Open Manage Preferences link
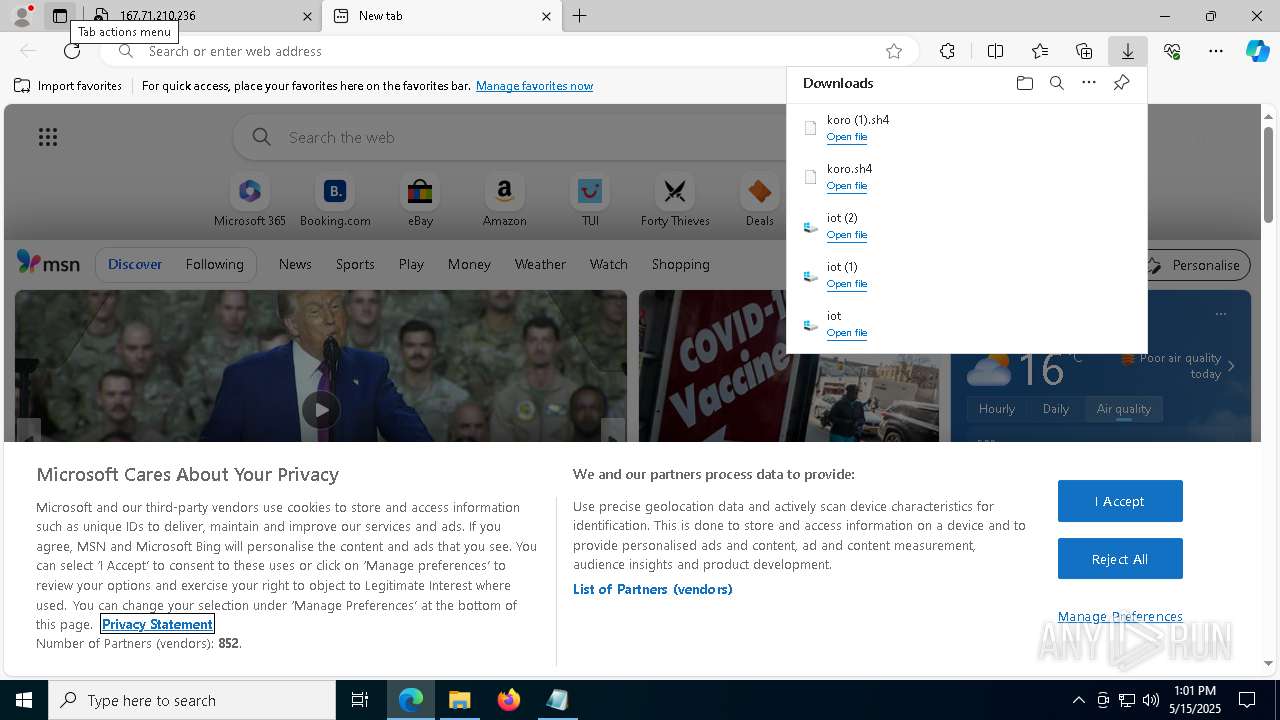Image resolution: width=1280 pixels, height=720 pixels. (1120, 616)
